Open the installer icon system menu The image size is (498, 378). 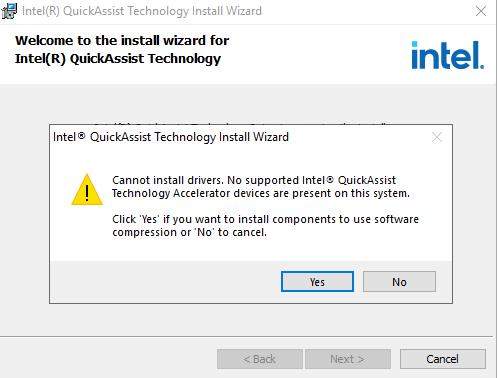point(9,11)
